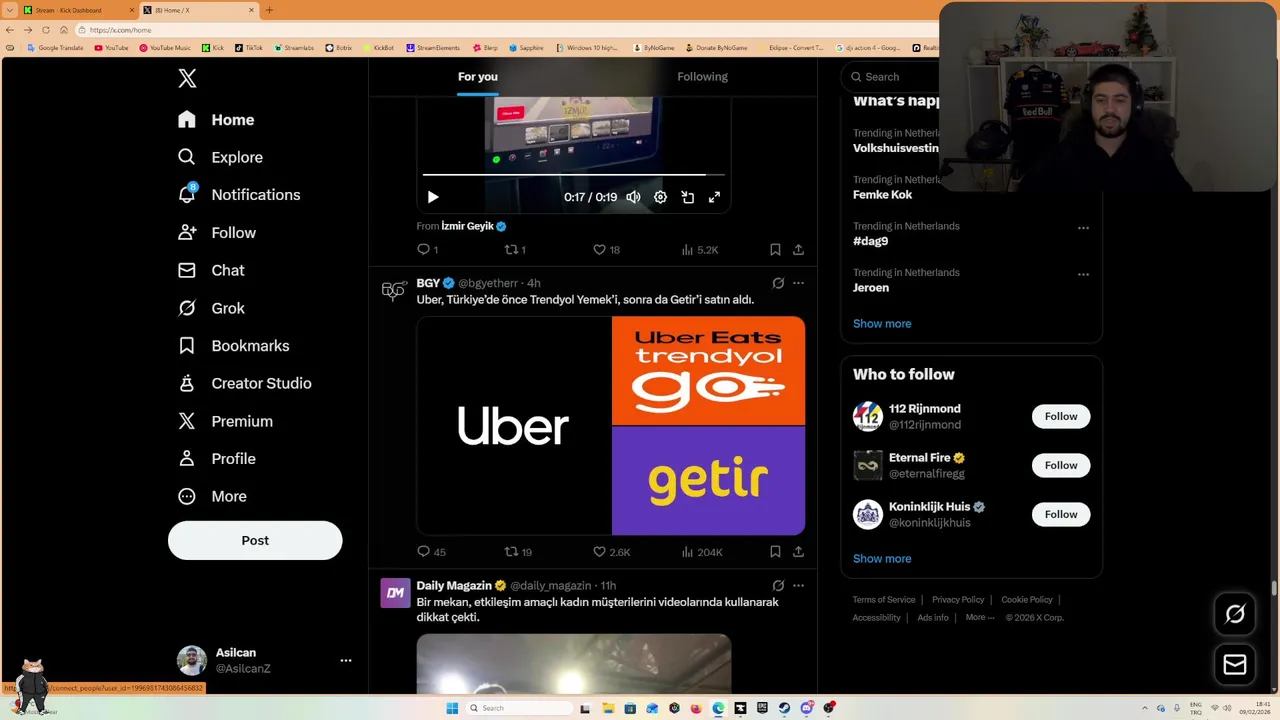Open the Uber Getir image
The image size is (1280, 720).
pyautogui.click(x=610, y=426)
